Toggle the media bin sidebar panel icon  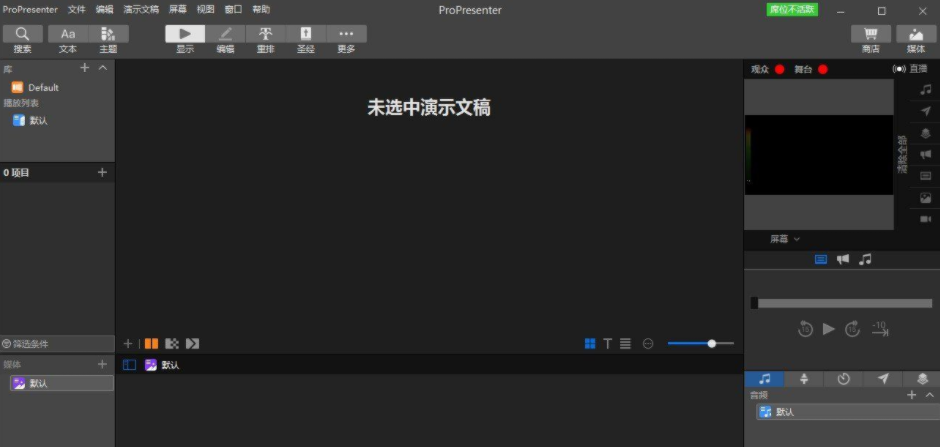click(x=129, y=364)
